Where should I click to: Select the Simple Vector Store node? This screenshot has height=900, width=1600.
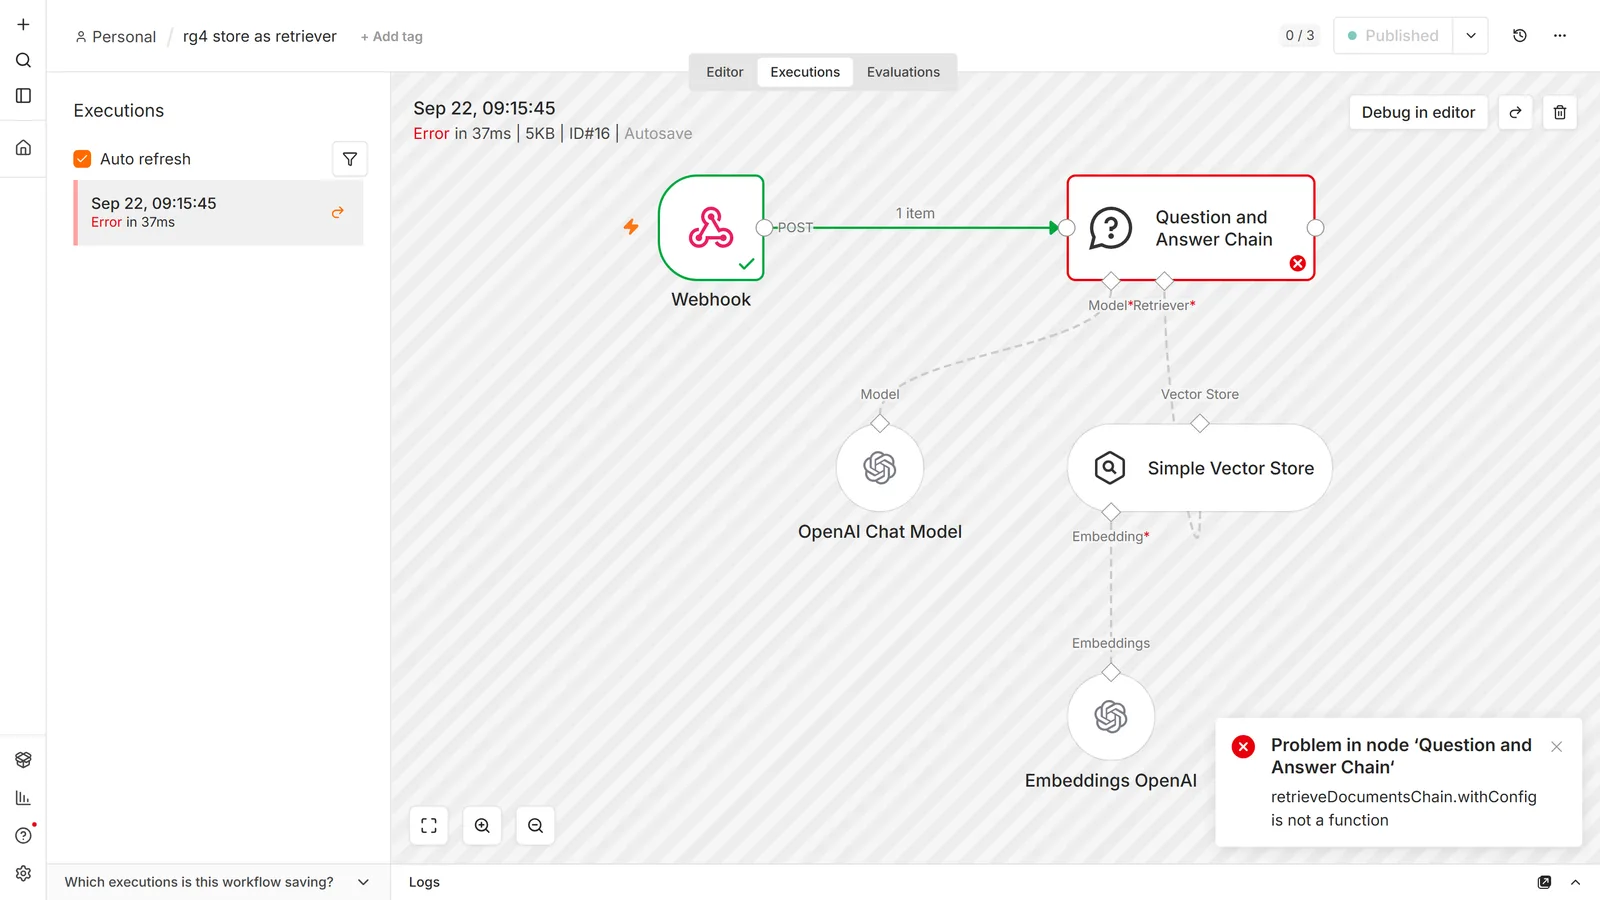(1200, 468)
